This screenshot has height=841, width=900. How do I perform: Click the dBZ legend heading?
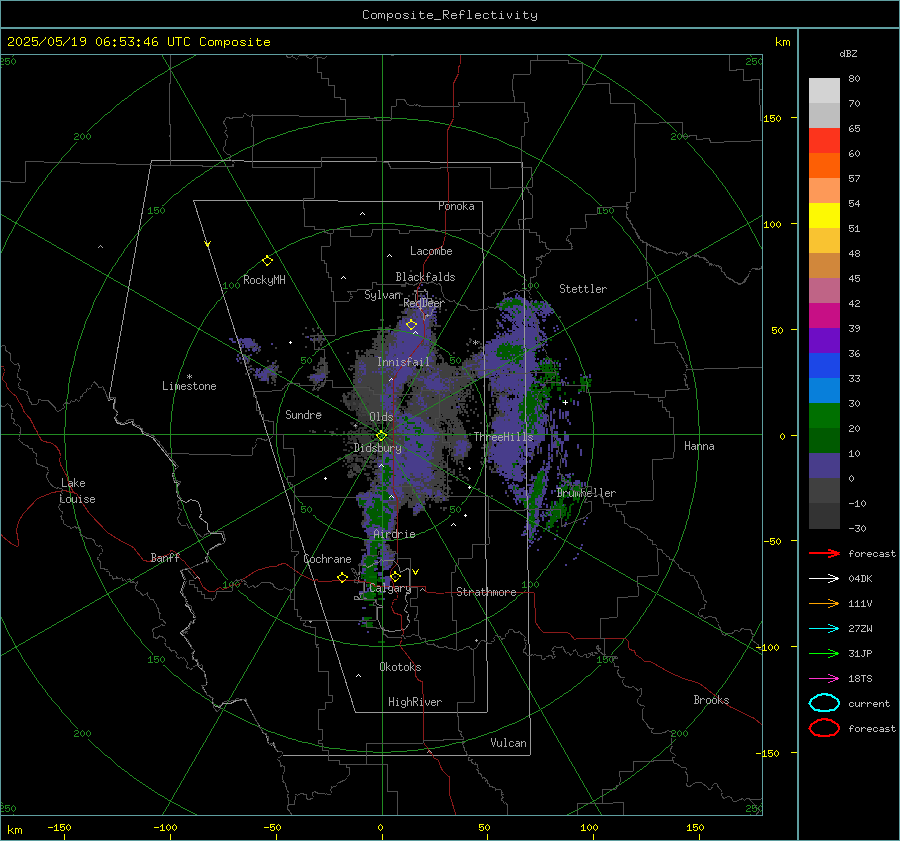(848, 54)
